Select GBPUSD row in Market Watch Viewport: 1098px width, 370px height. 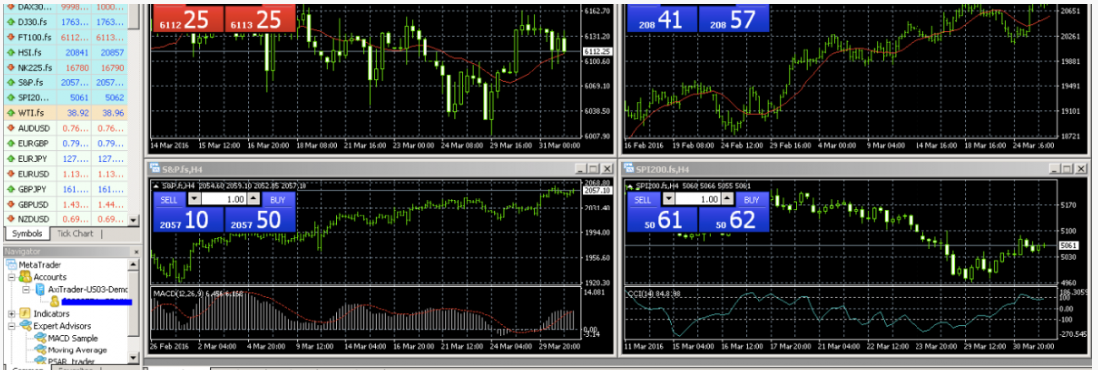point(64,204)
